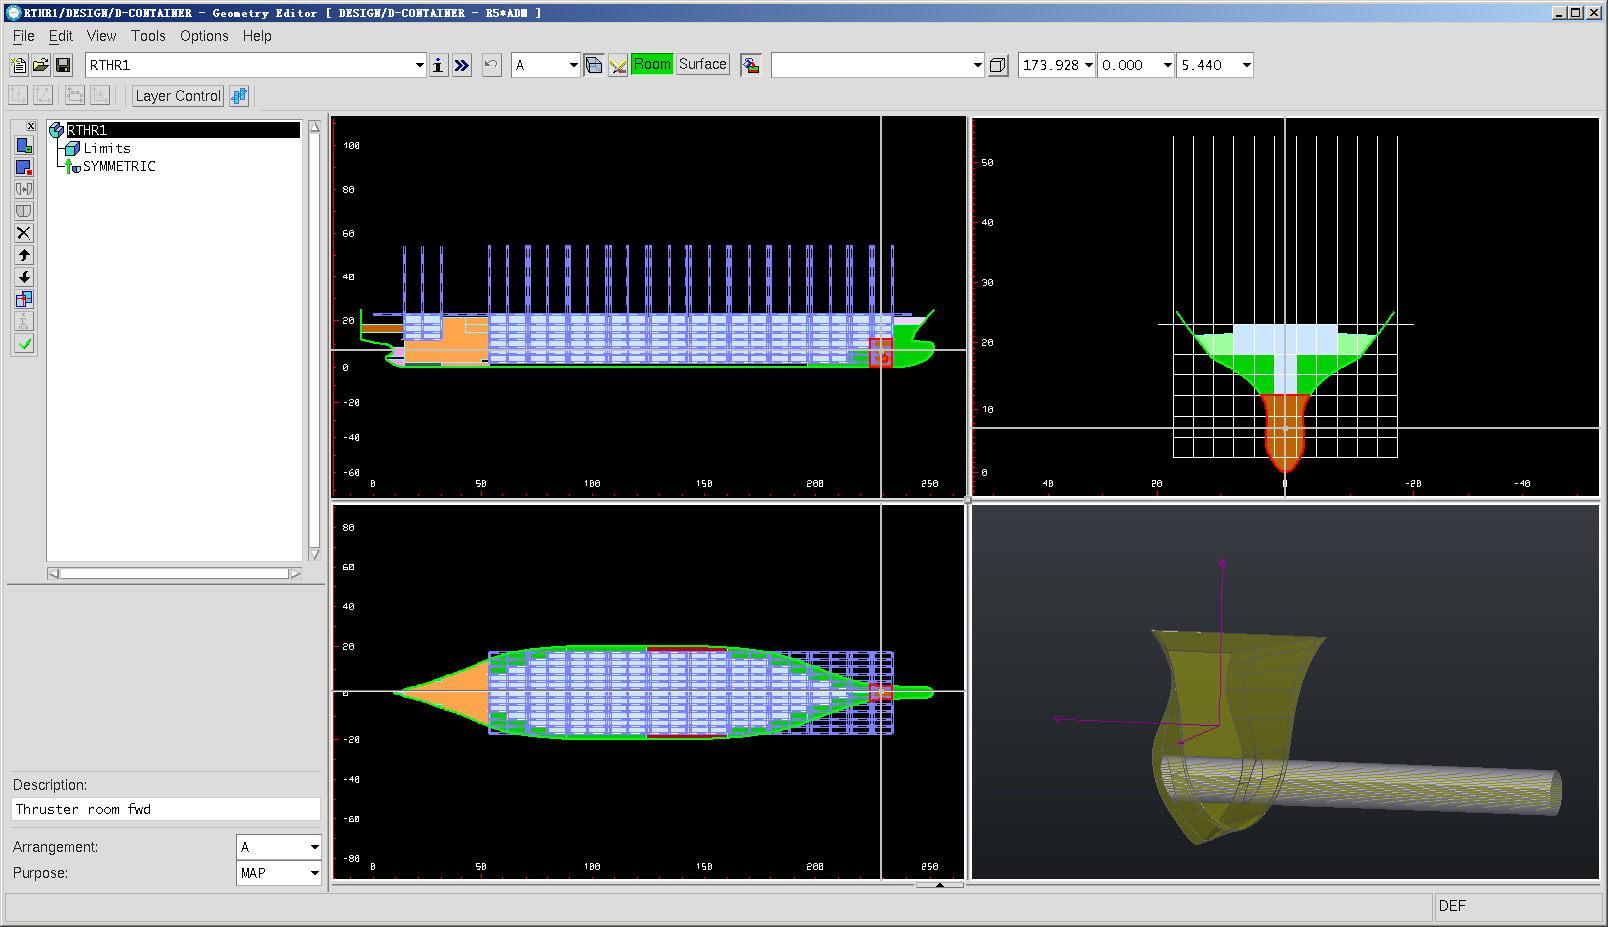Click the colored shapes icon after Surface
This screenshot has width=1608, height=927.
click(x=751, y=65)
